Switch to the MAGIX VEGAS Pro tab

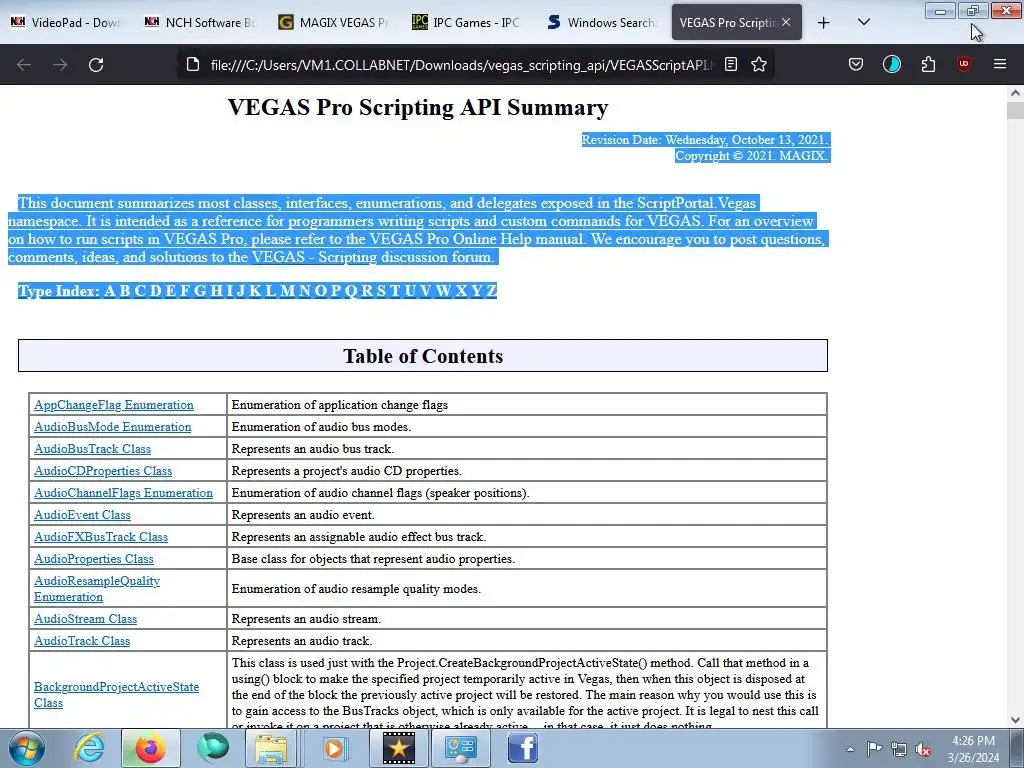[x=333, y=22]
